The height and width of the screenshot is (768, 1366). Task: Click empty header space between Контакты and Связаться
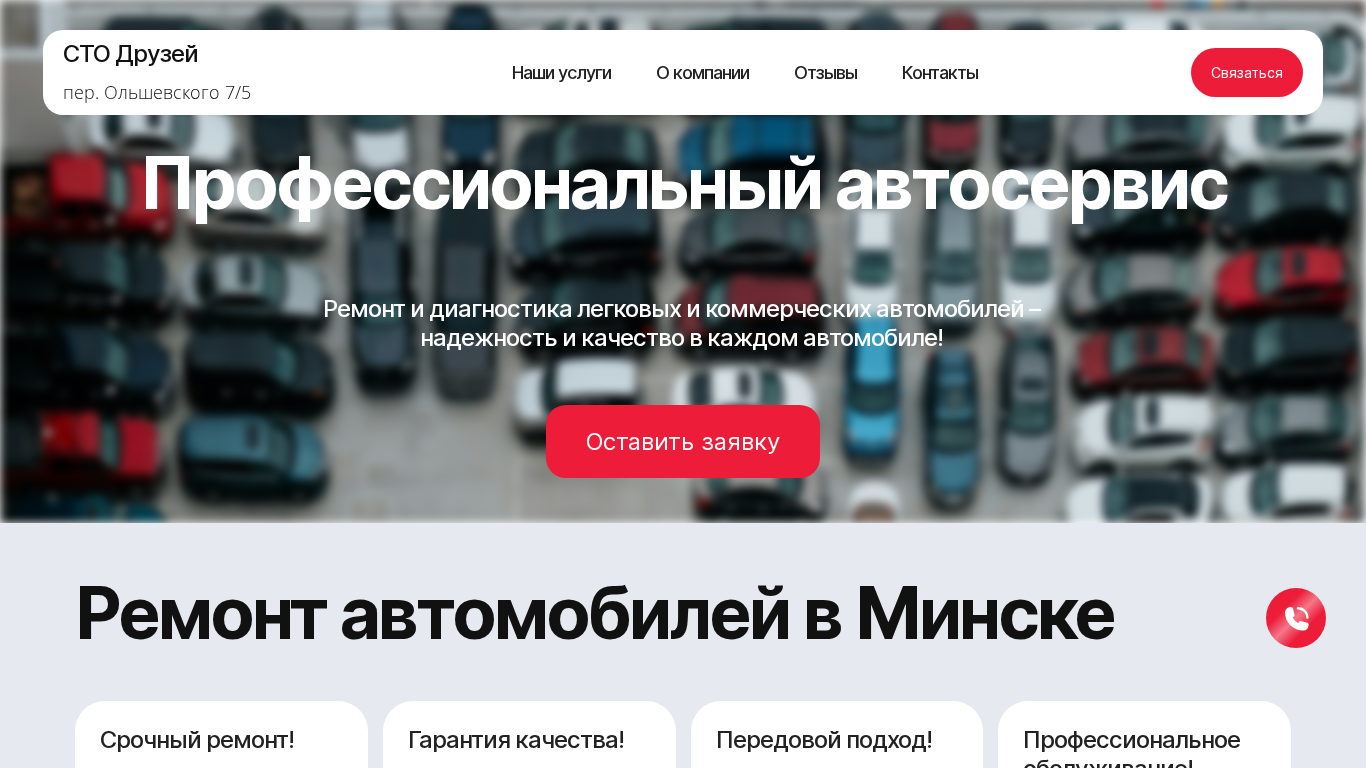click(1085, 73)
